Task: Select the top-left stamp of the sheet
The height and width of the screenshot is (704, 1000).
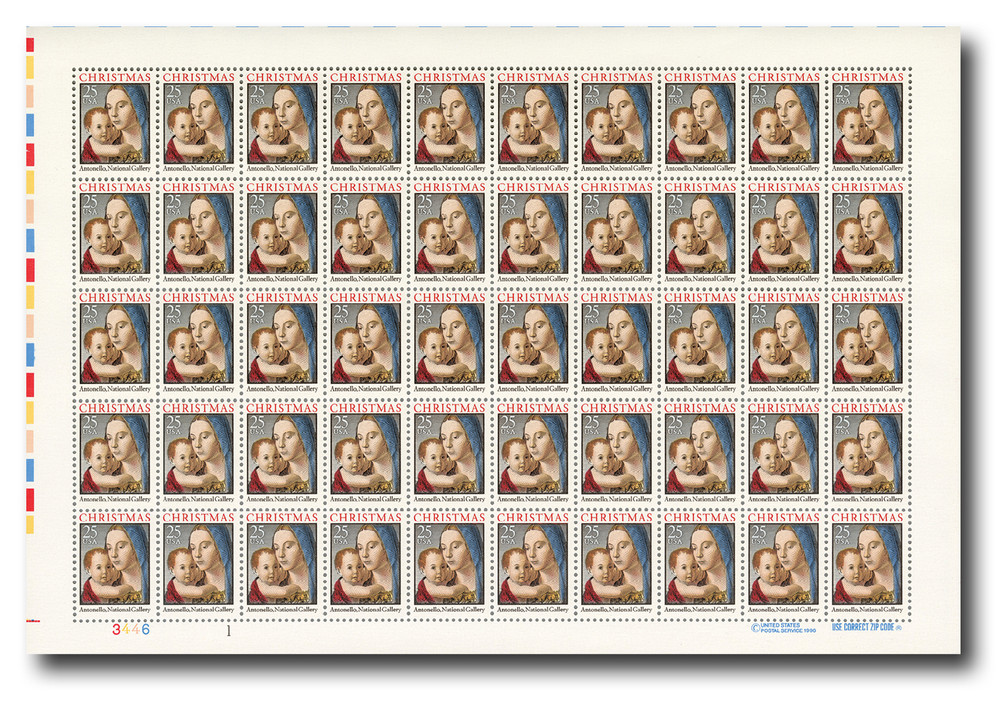Action: 115,122
